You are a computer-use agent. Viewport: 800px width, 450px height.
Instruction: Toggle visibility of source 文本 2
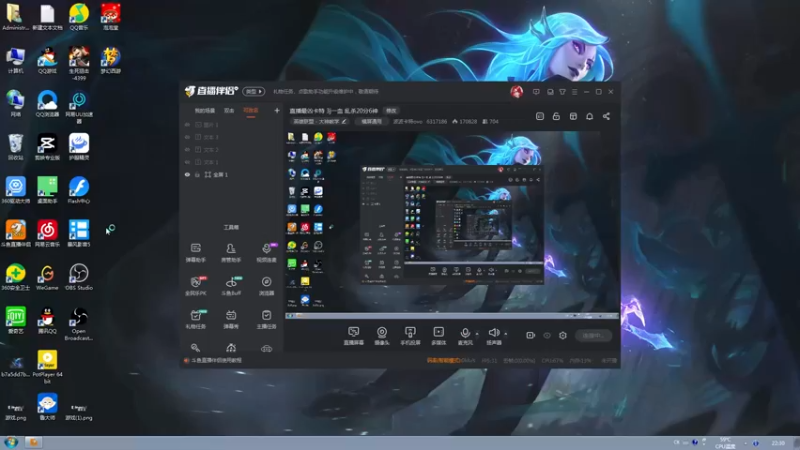tap(187, 149)
